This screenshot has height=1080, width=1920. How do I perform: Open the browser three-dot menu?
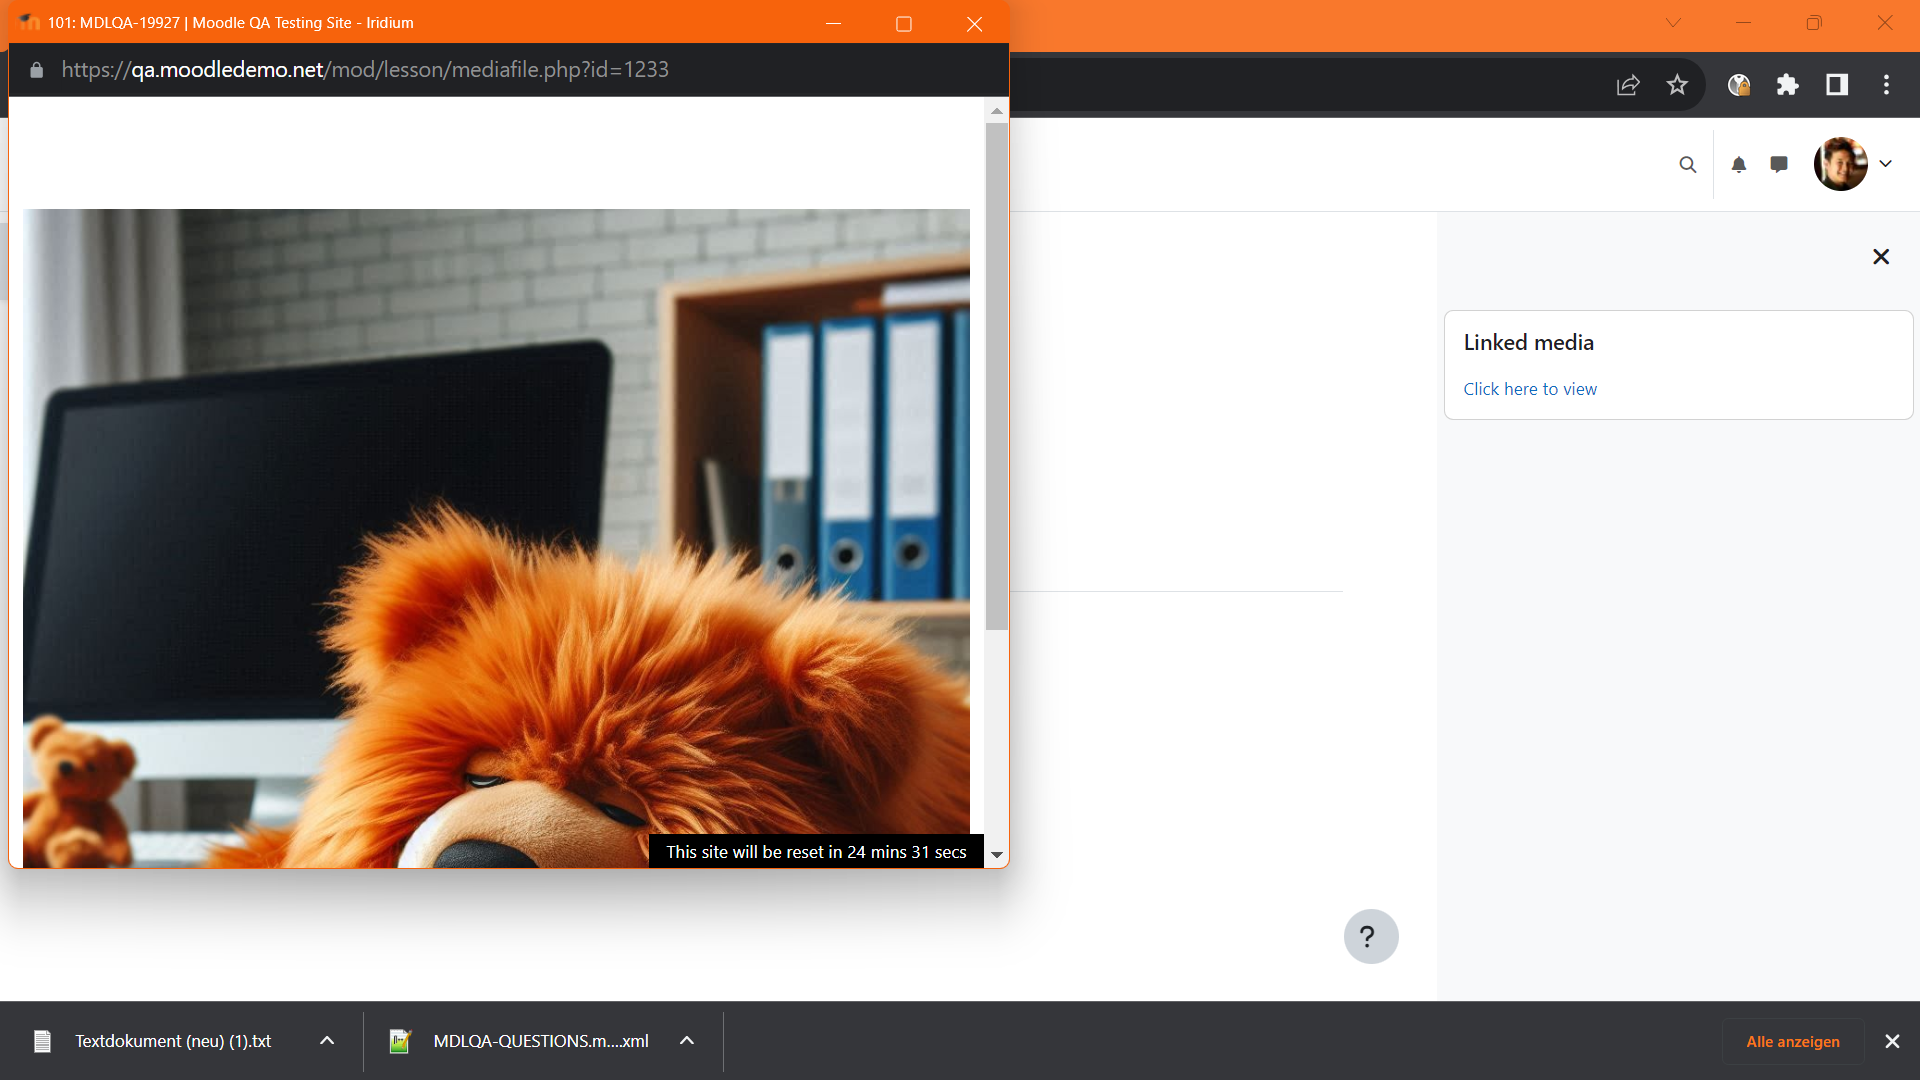[x=1887, y=85]
